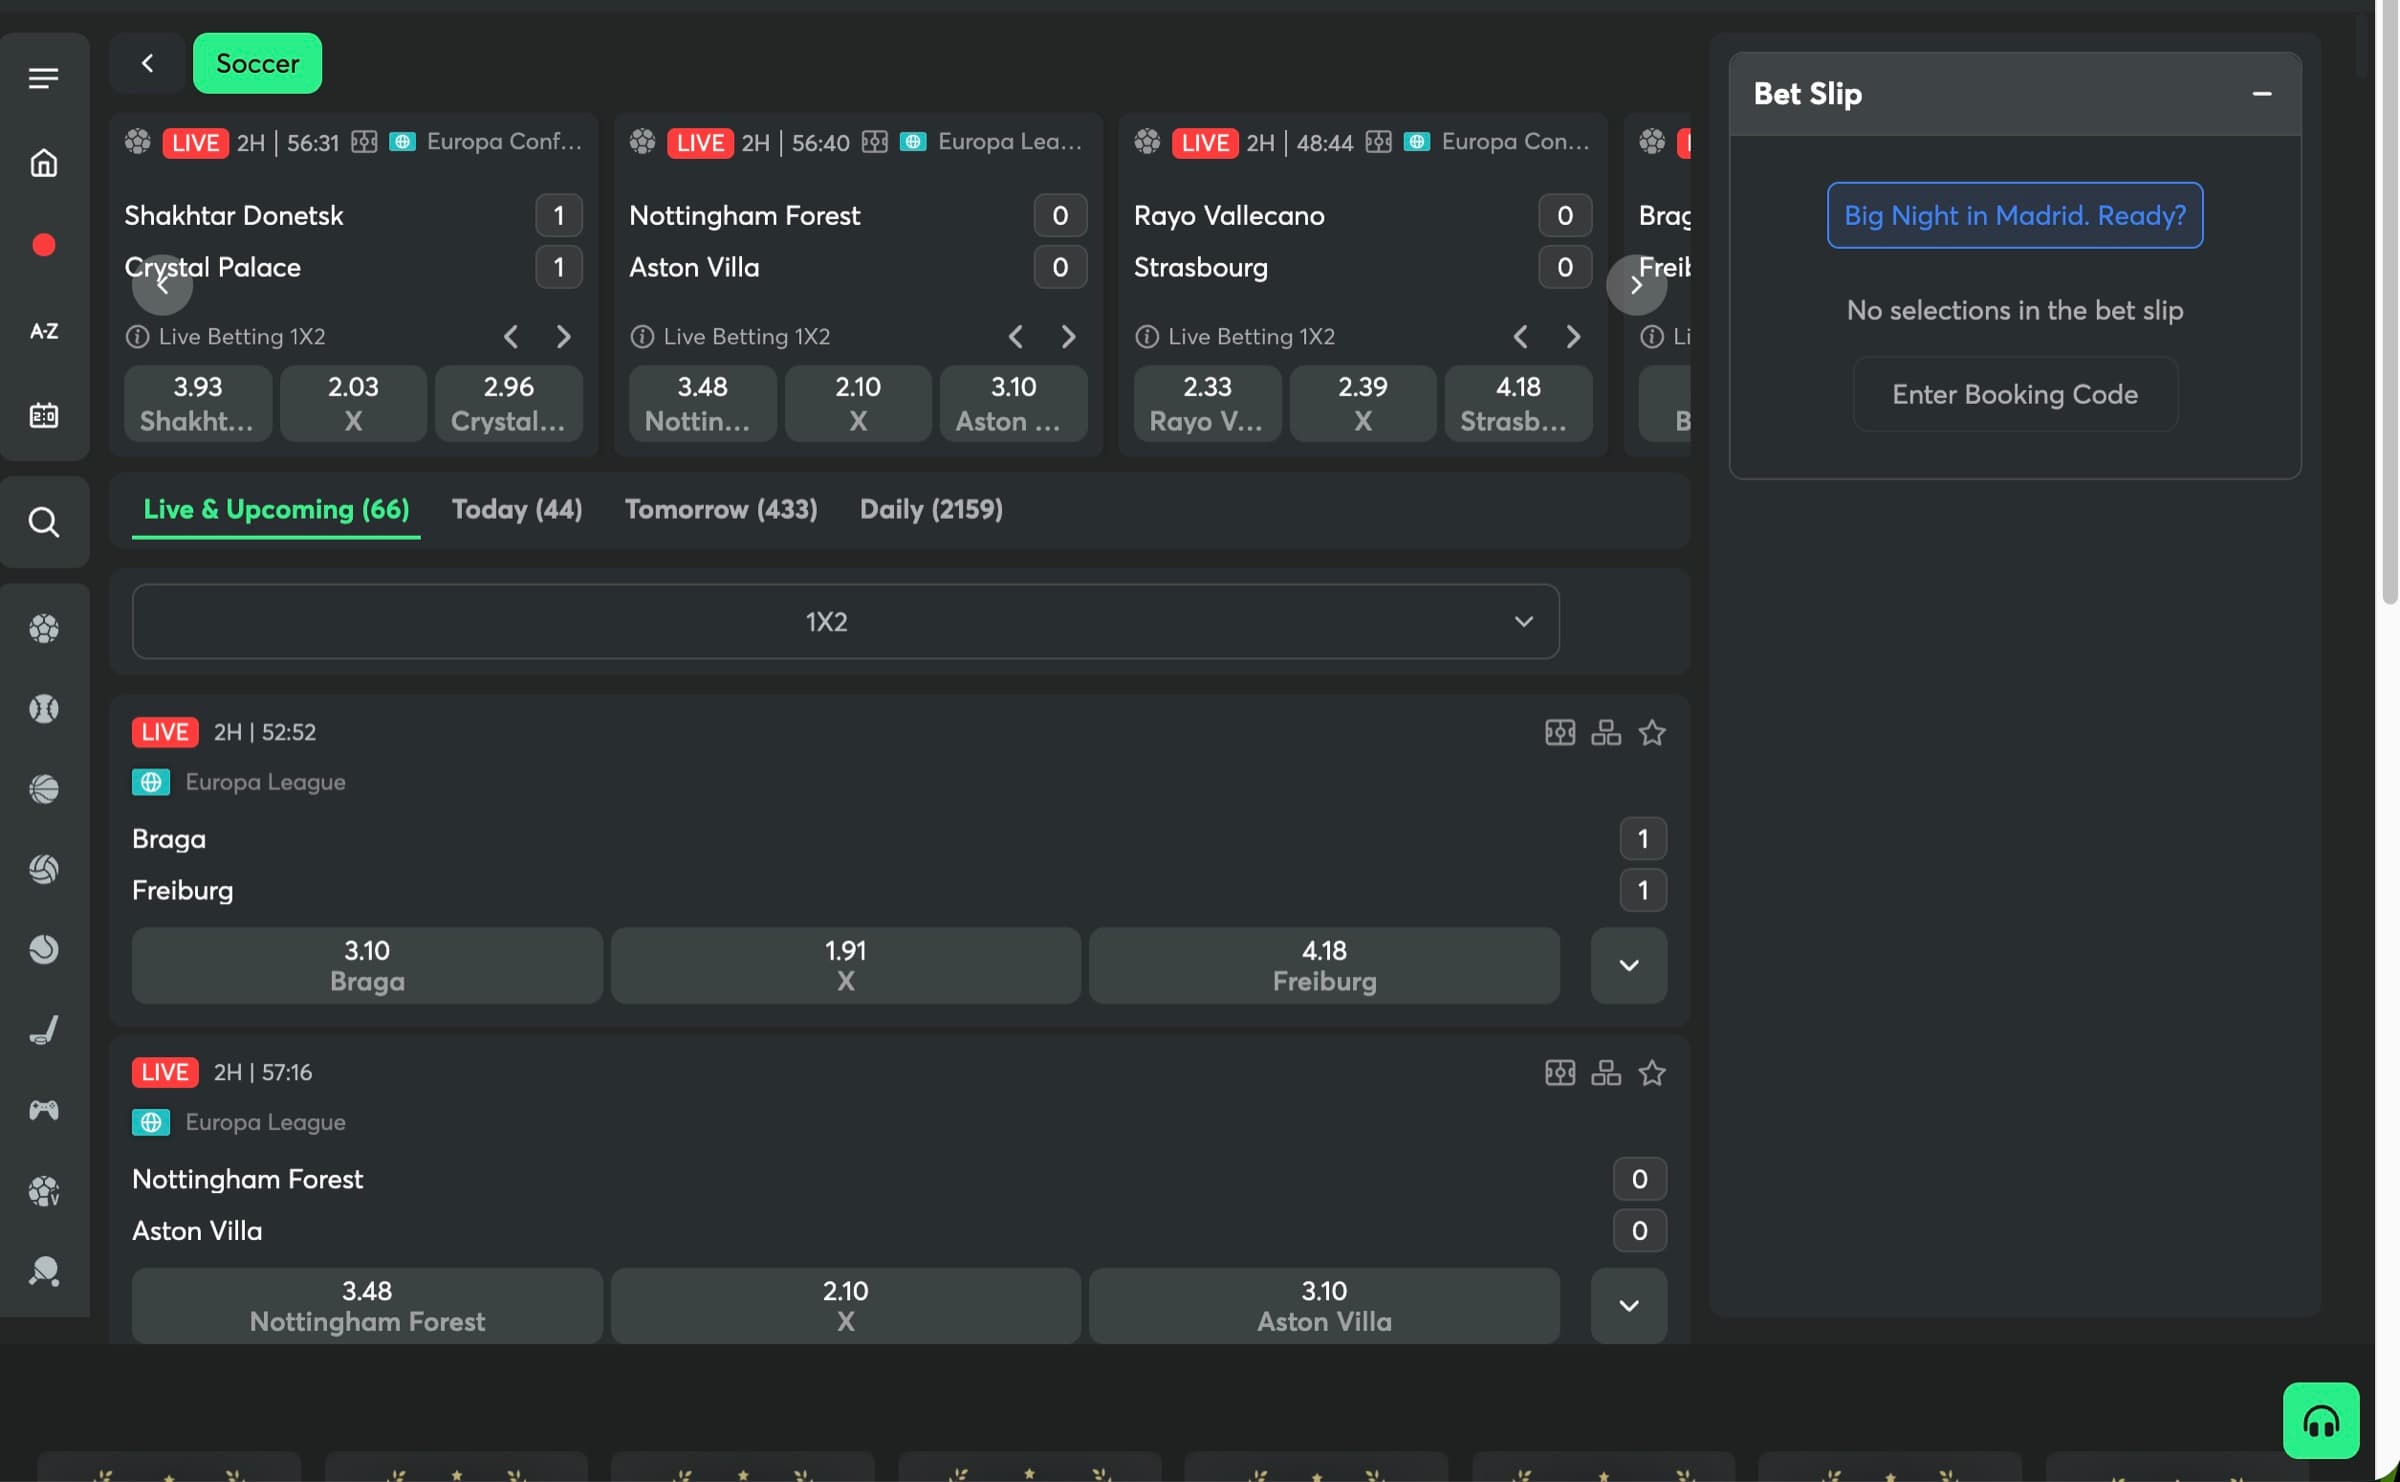Open the A-Z sports list icon
This screenshot has height=1482, width=2400.
click(x=43, y=331)
